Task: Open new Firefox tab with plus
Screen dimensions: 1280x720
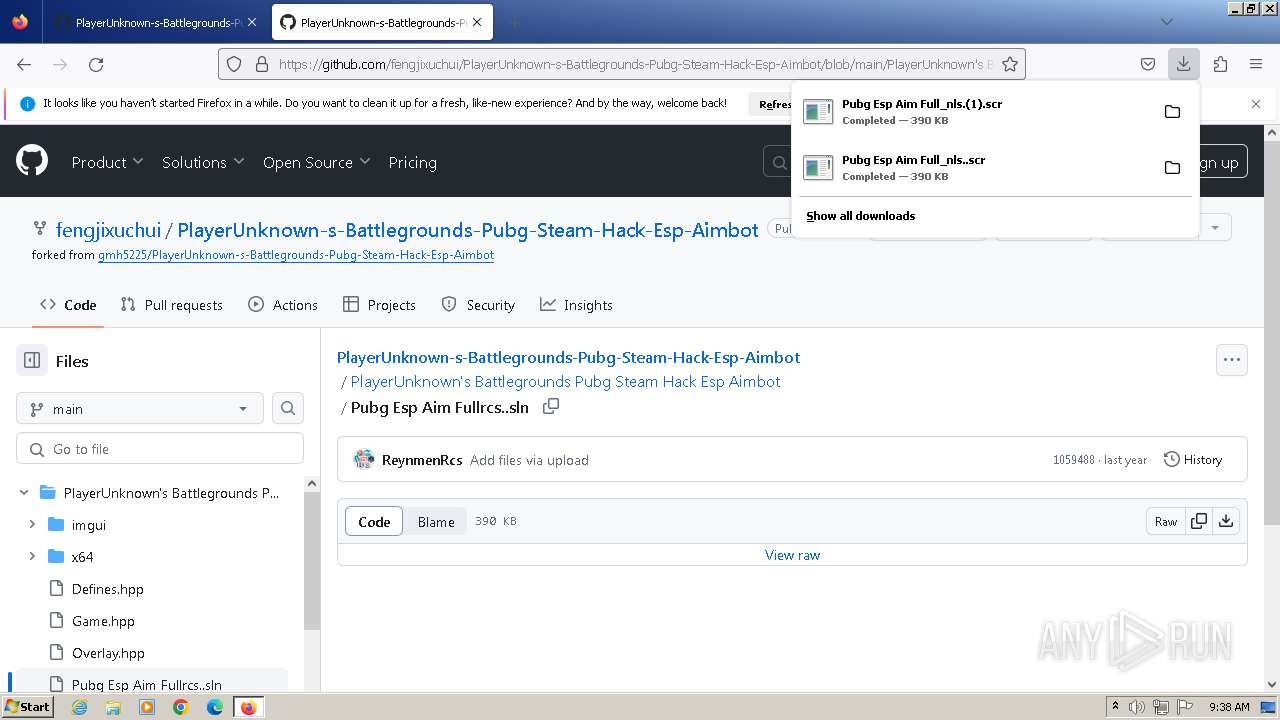Action: (514, 22)
